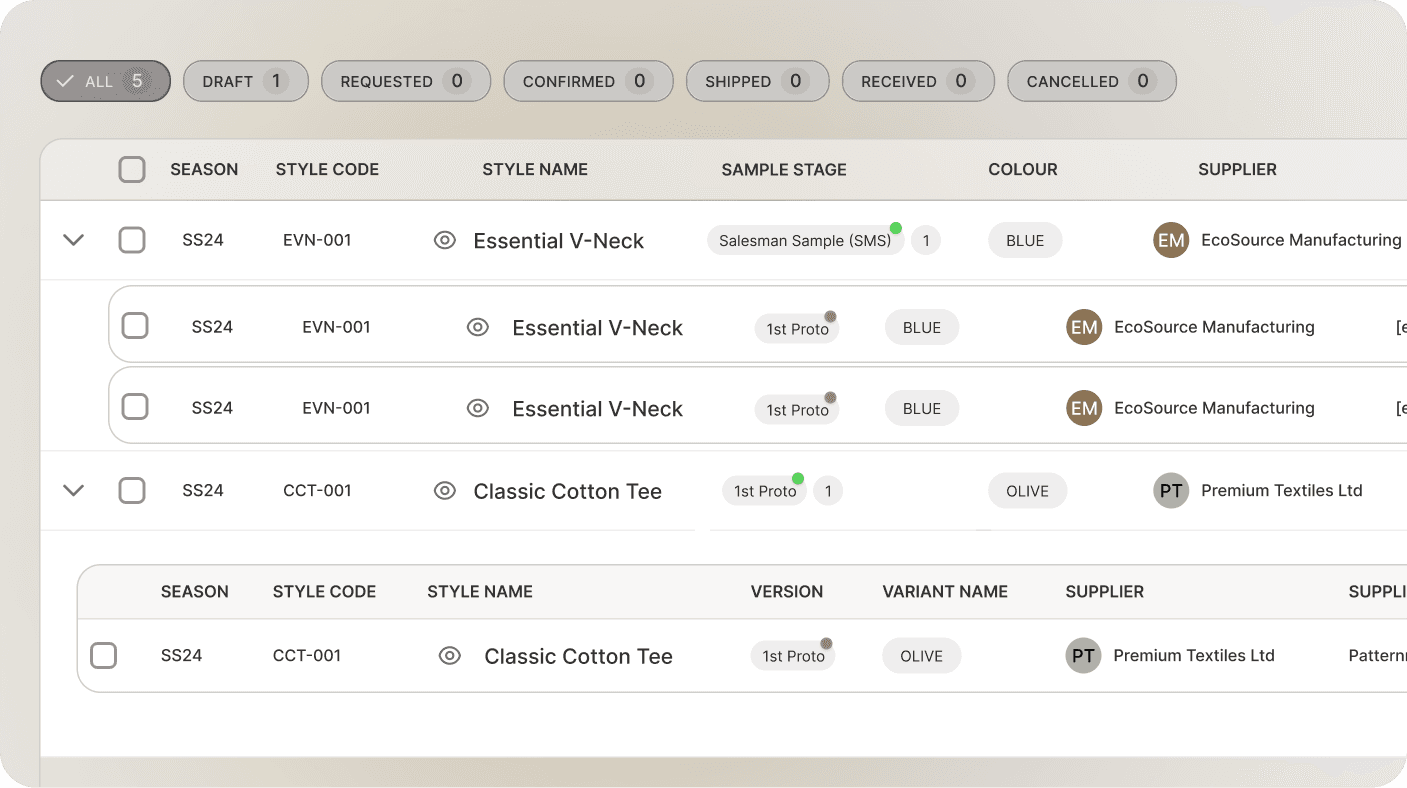Click Premium Textiles Ltd in nested table

pos(1194,656)
